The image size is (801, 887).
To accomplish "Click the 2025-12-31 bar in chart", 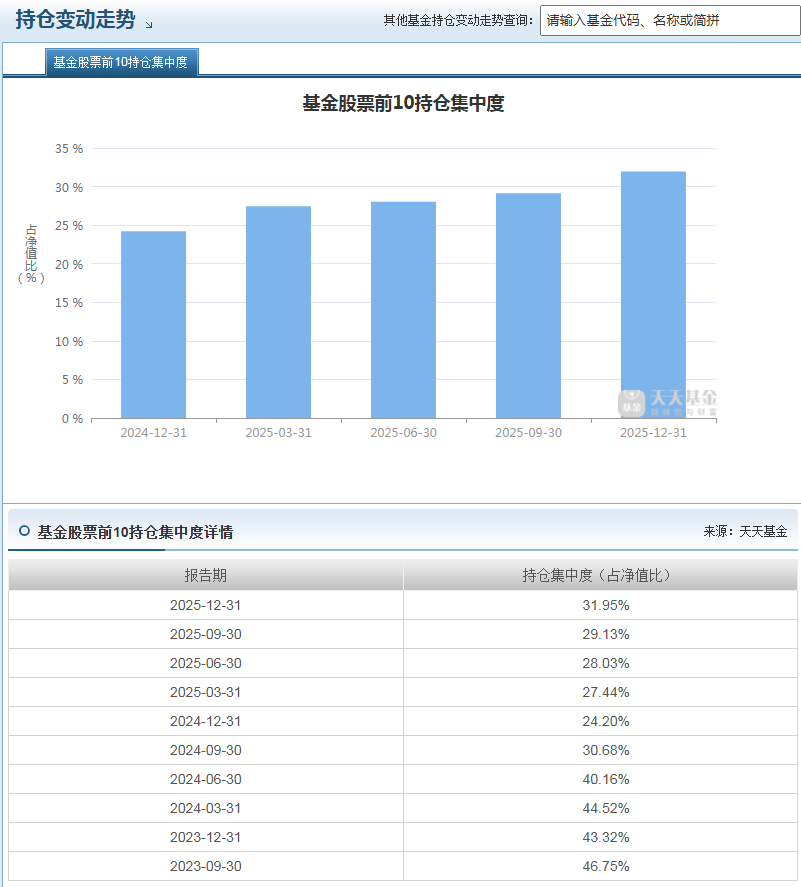I will [653, 295].
